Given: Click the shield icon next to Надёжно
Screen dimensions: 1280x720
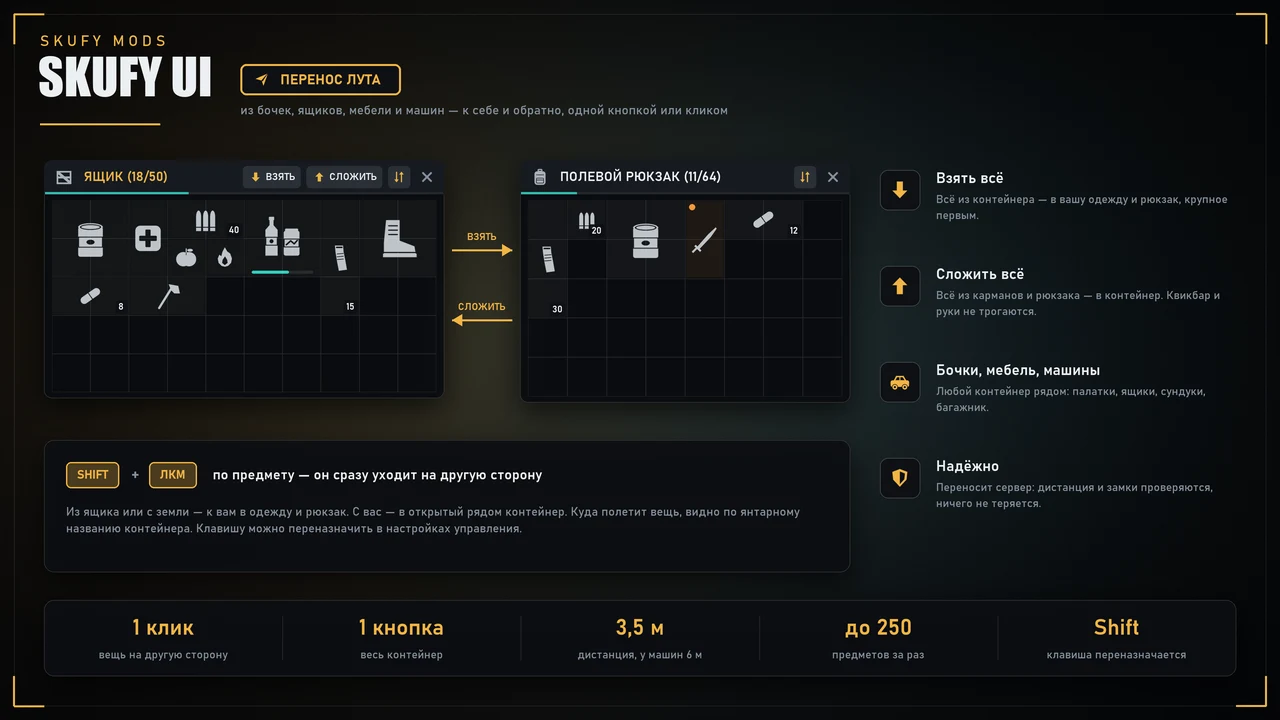Looking at the screenshot, I should [900, 478].
